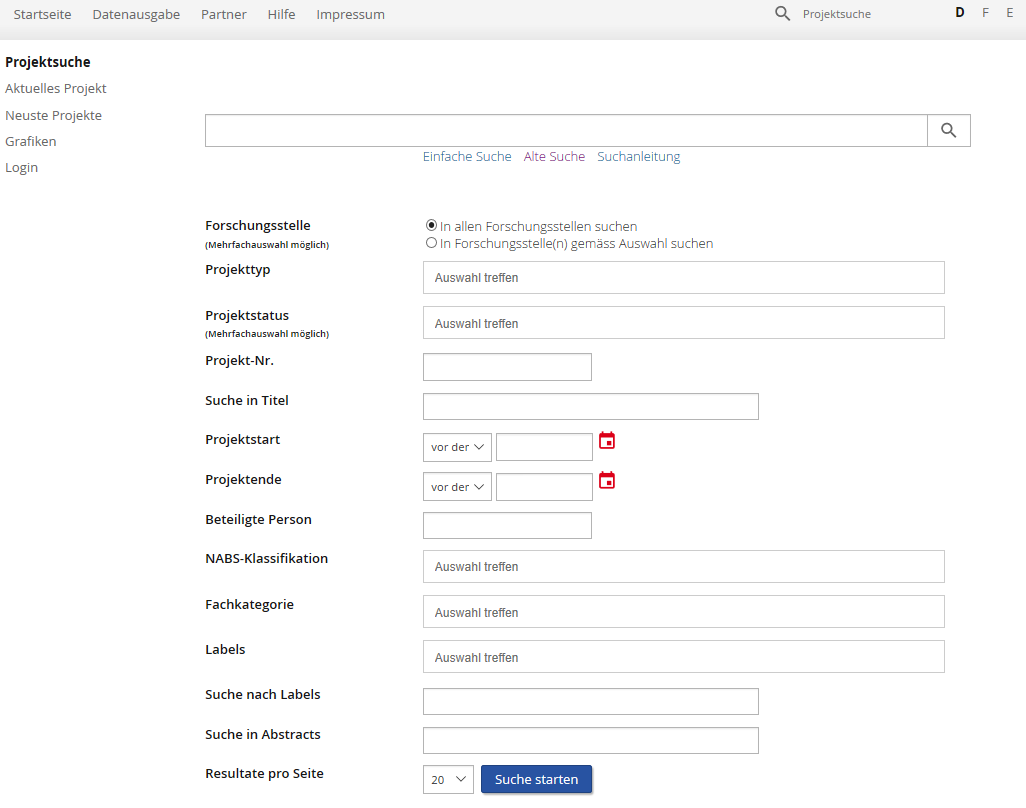Open the Datenausgabe menu item
Image resolution: width=1026 pixels, height=808 pixels.
tap(136, 15)
